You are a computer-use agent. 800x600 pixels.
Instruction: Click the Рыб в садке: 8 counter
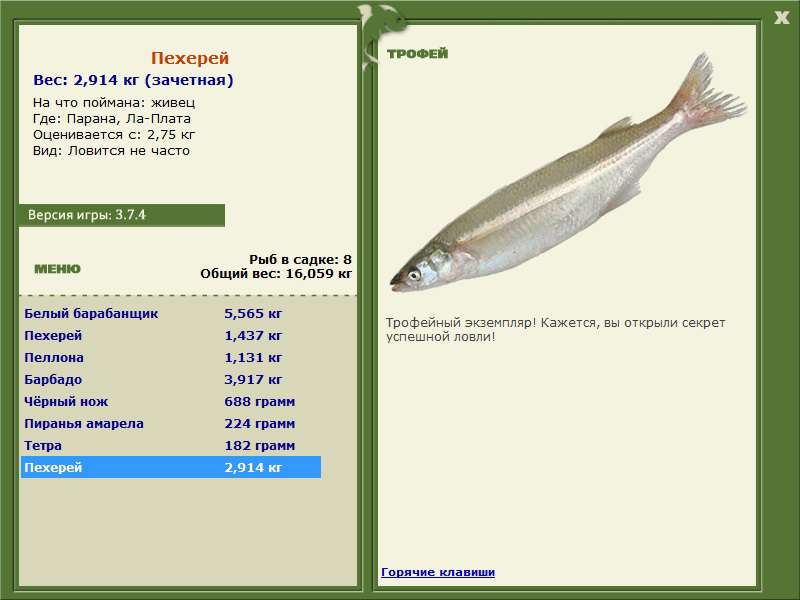pyautogui.click(x=300, y=260)
